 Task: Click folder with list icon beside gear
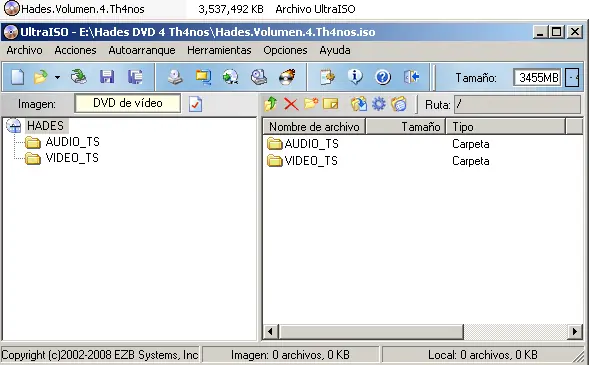coord(399,104)
